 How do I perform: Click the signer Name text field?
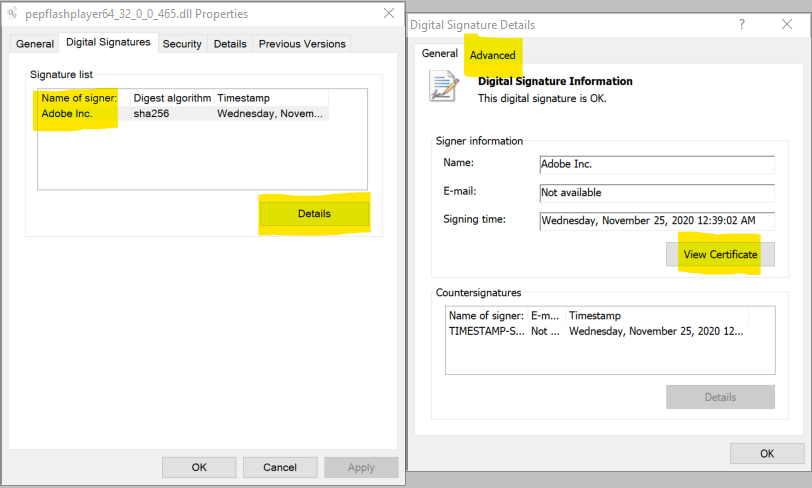(656, 164)
